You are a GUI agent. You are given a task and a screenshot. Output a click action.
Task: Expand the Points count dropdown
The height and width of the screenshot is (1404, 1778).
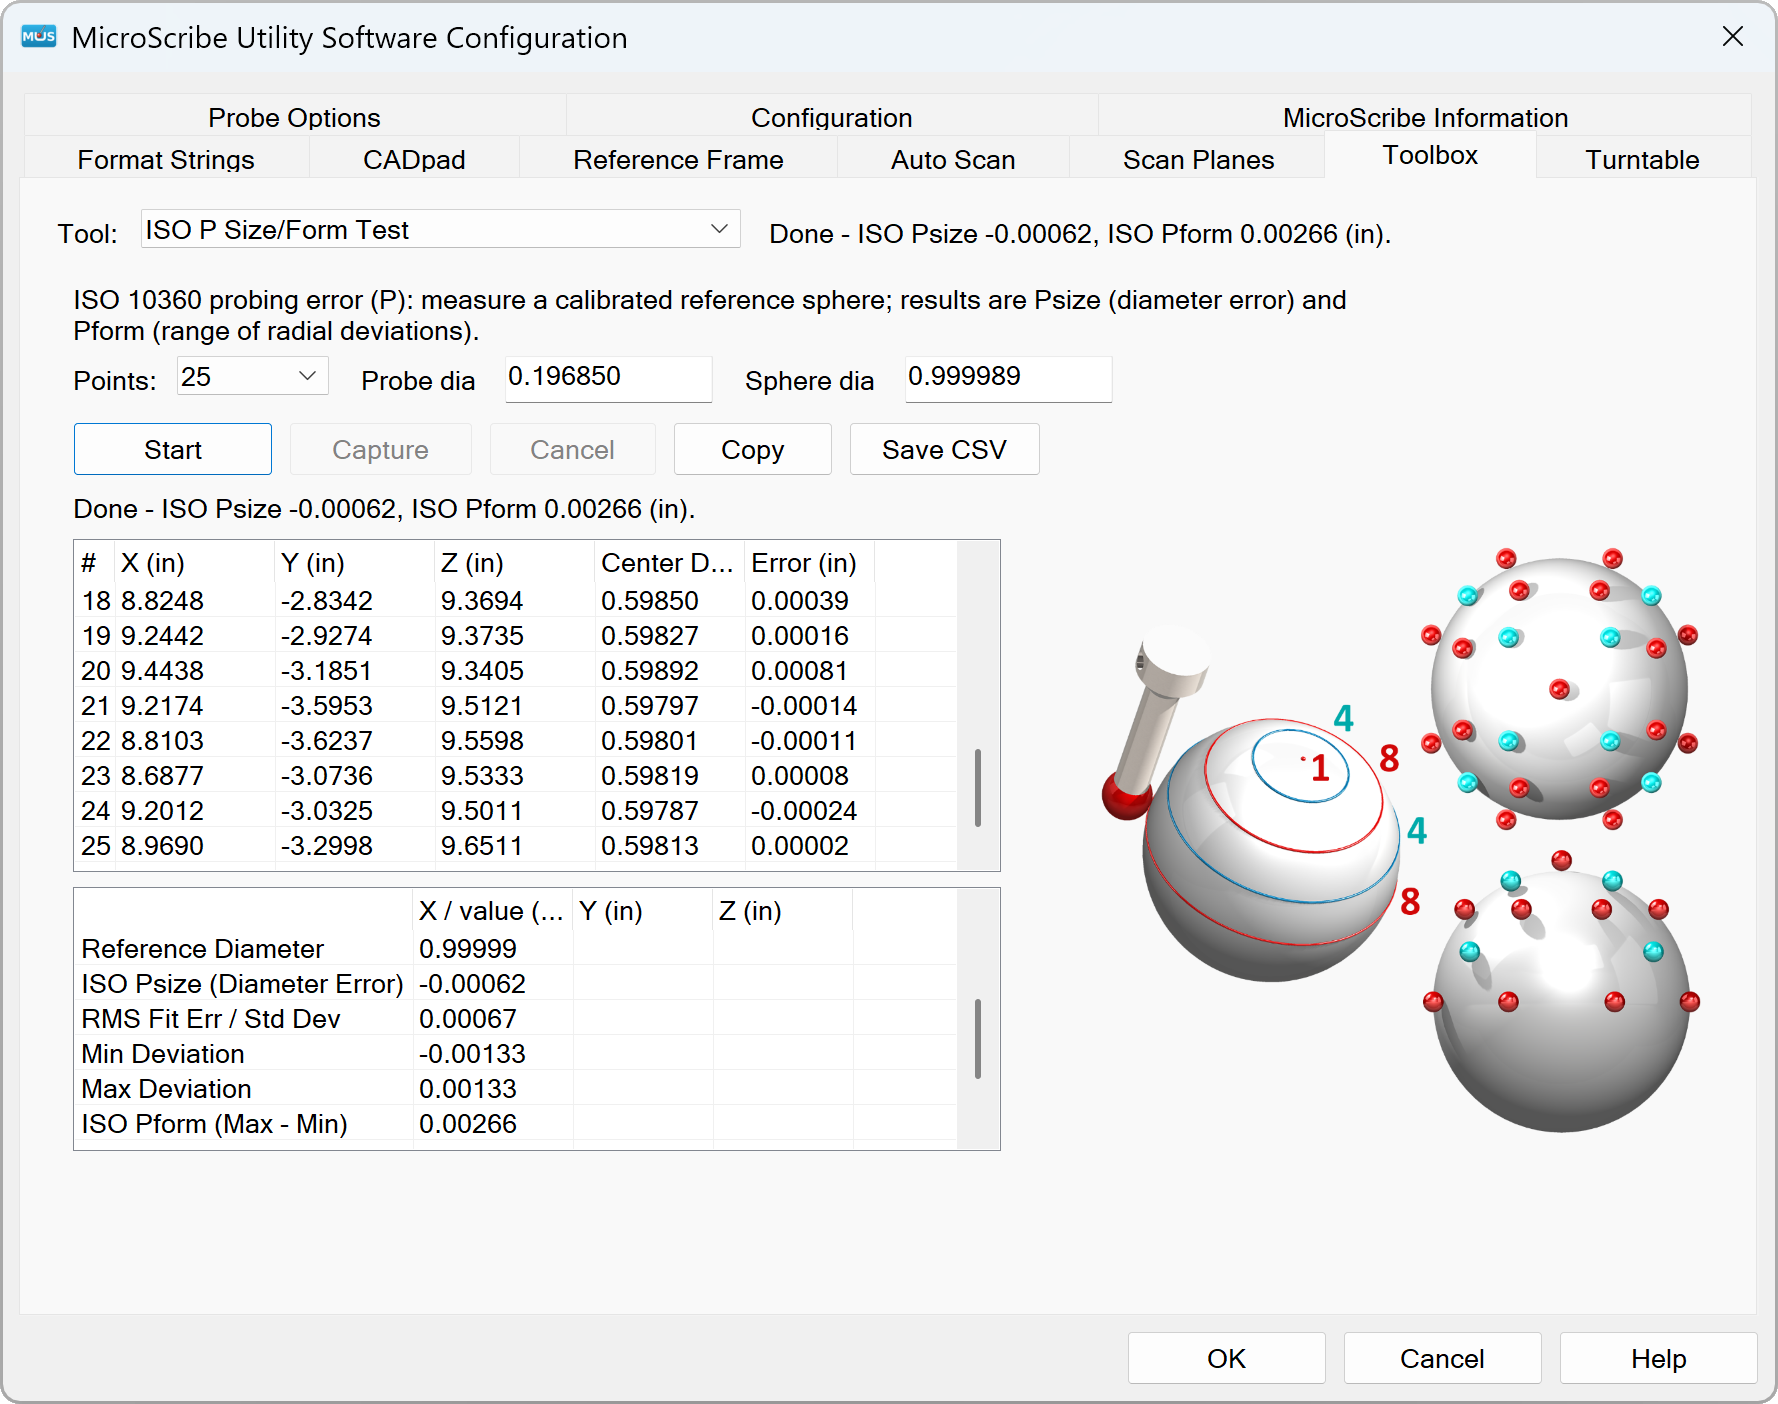[252, 376]
